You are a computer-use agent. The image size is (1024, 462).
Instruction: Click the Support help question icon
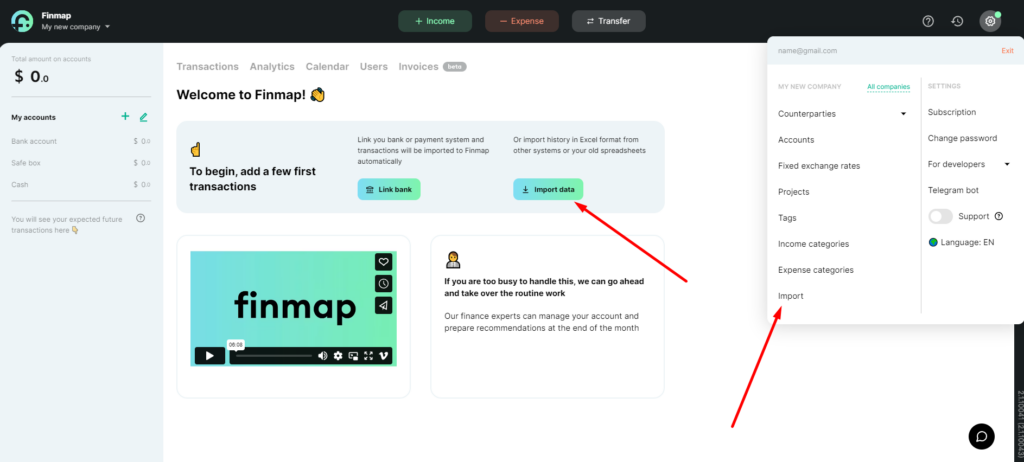pos(999,216)
